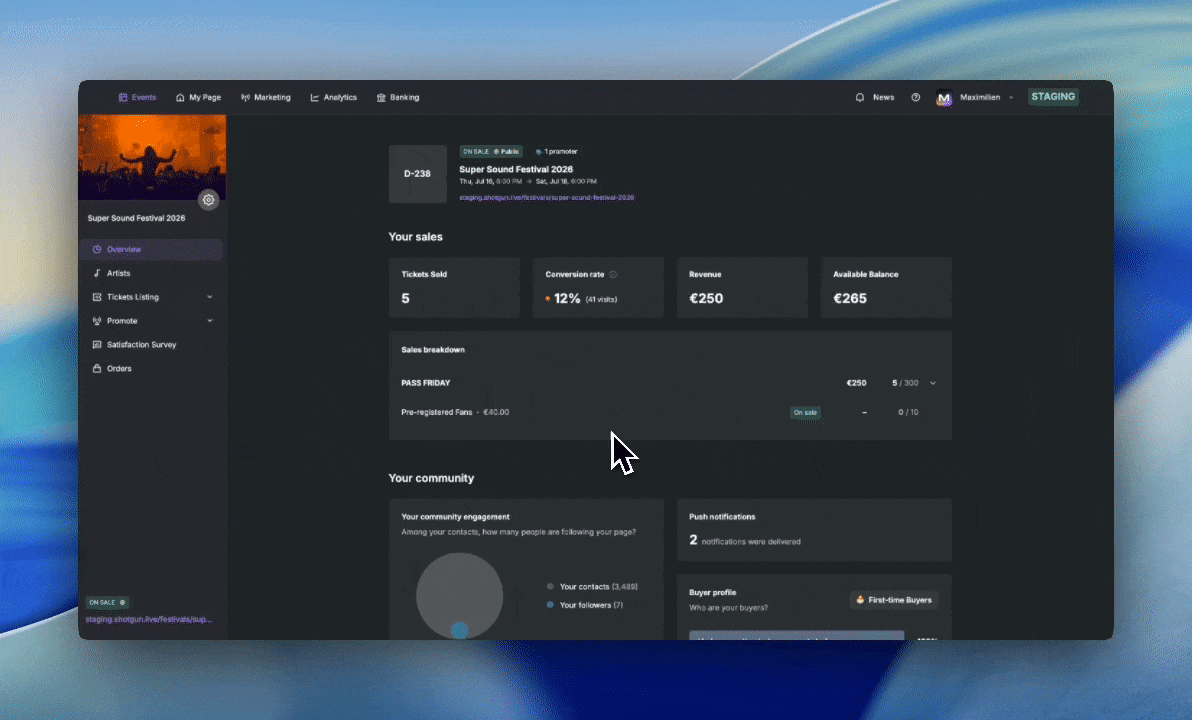
Task: Open the Analytics section
Action: pos(334,97)
